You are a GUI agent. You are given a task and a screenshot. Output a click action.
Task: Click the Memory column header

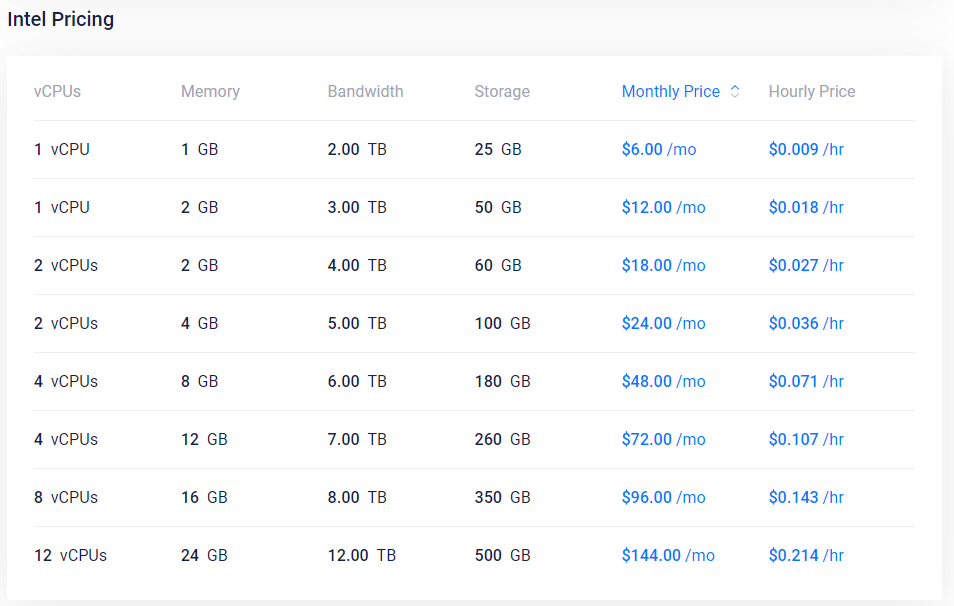[x=211, y=91]
